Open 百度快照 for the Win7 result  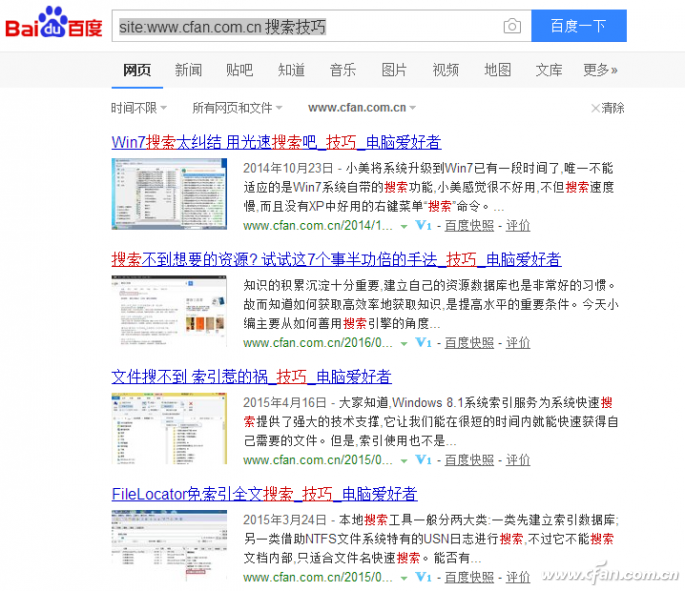(469, 225)
